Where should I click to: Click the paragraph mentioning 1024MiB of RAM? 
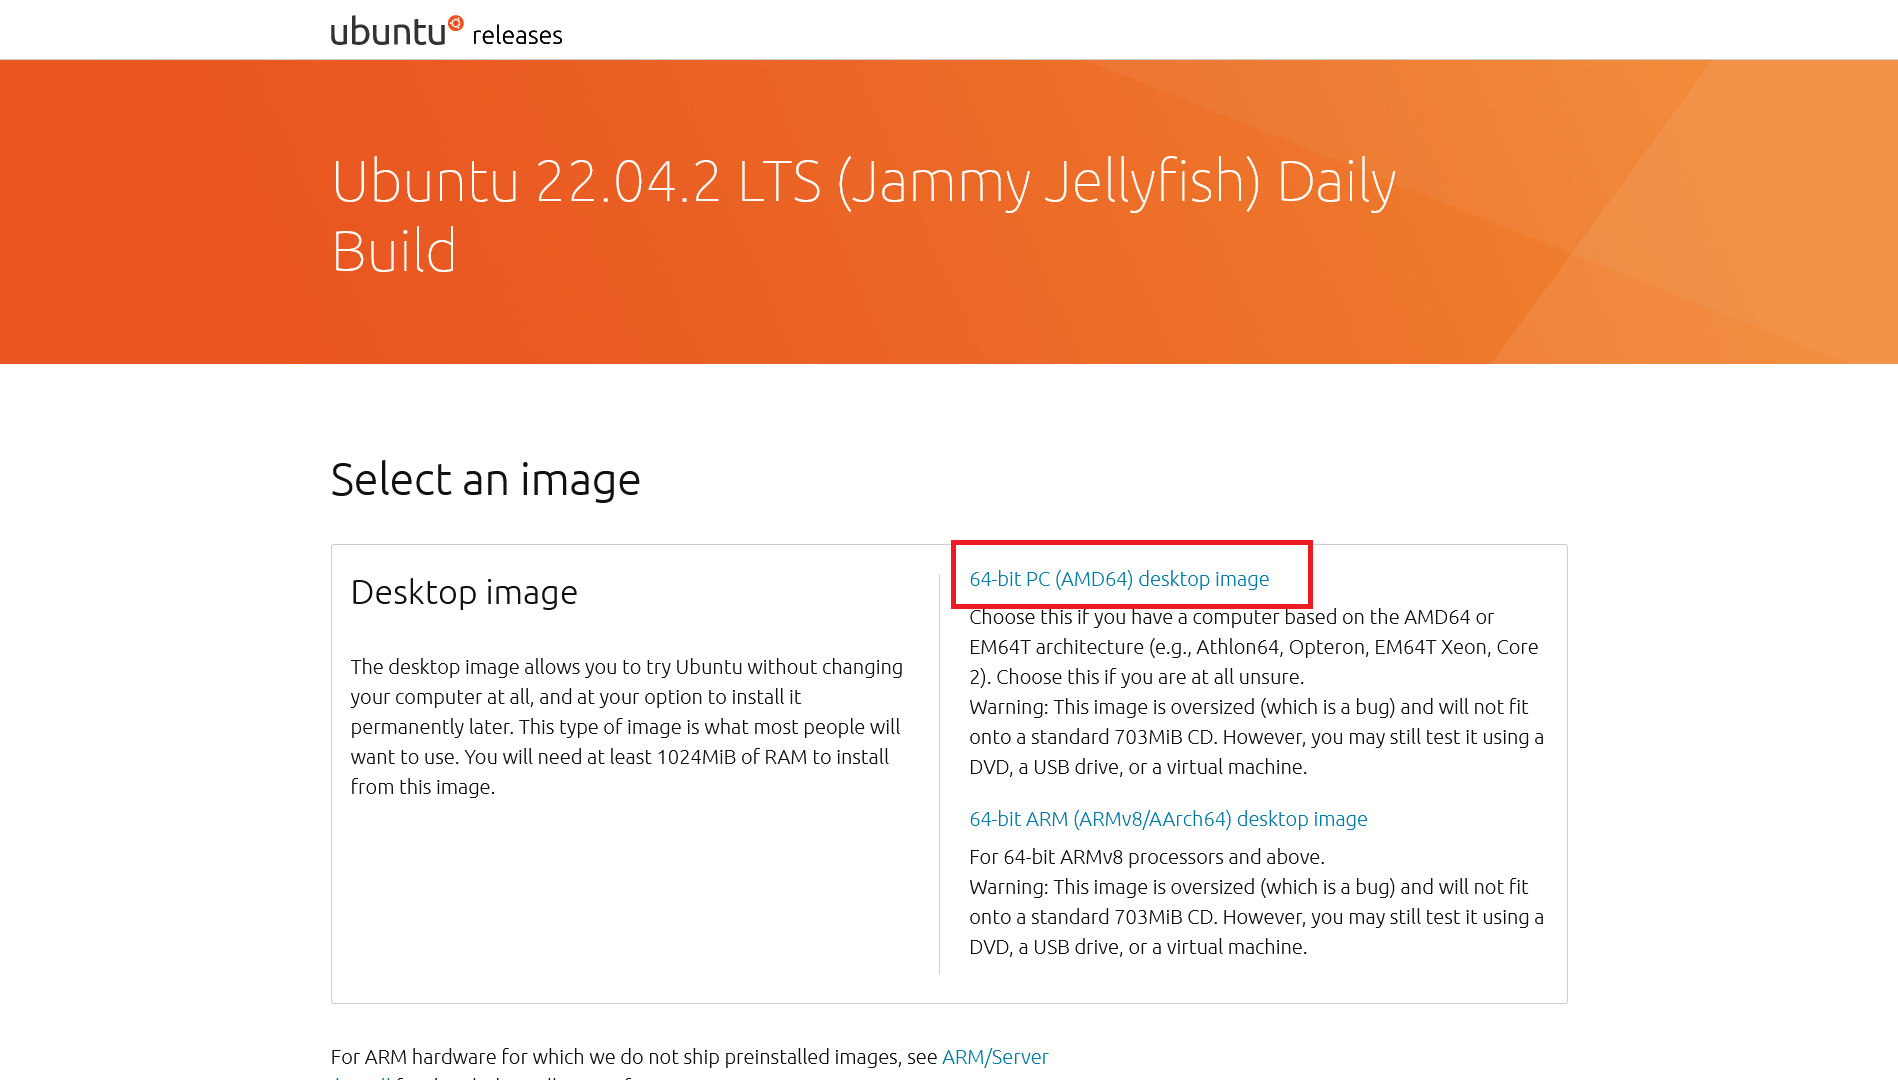[628, 727]
